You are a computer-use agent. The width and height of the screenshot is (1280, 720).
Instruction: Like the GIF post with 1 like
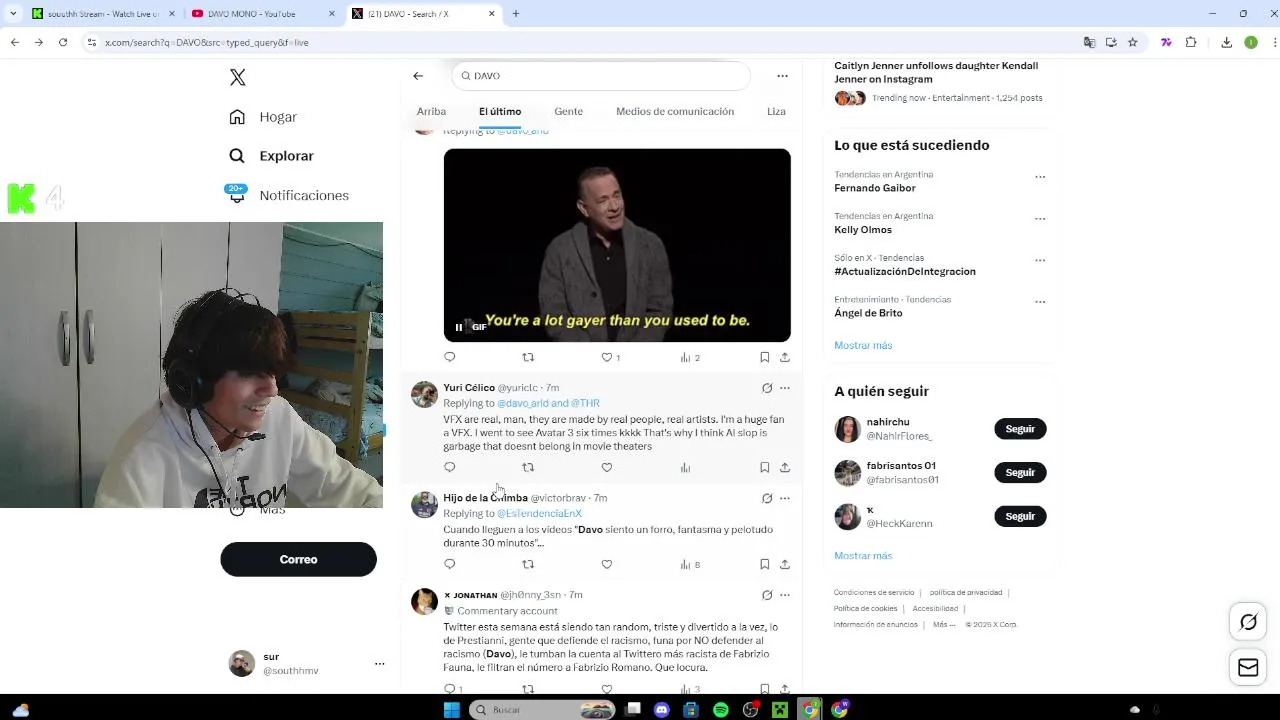coord(610,357)
